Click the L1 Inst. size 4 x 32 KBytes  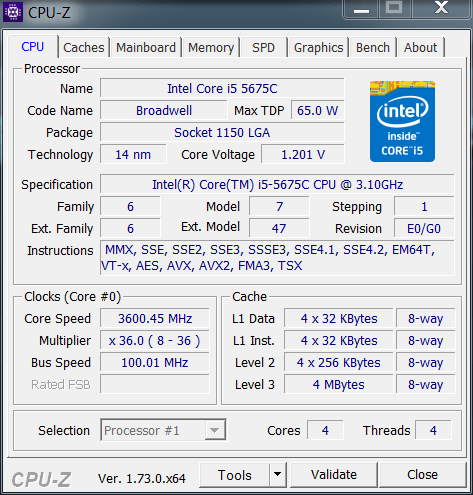point(339,340)
